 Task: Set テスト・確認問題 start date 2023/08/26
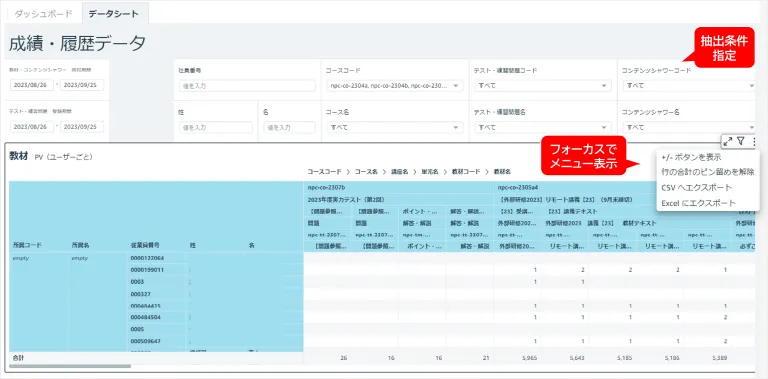(32, 127)
